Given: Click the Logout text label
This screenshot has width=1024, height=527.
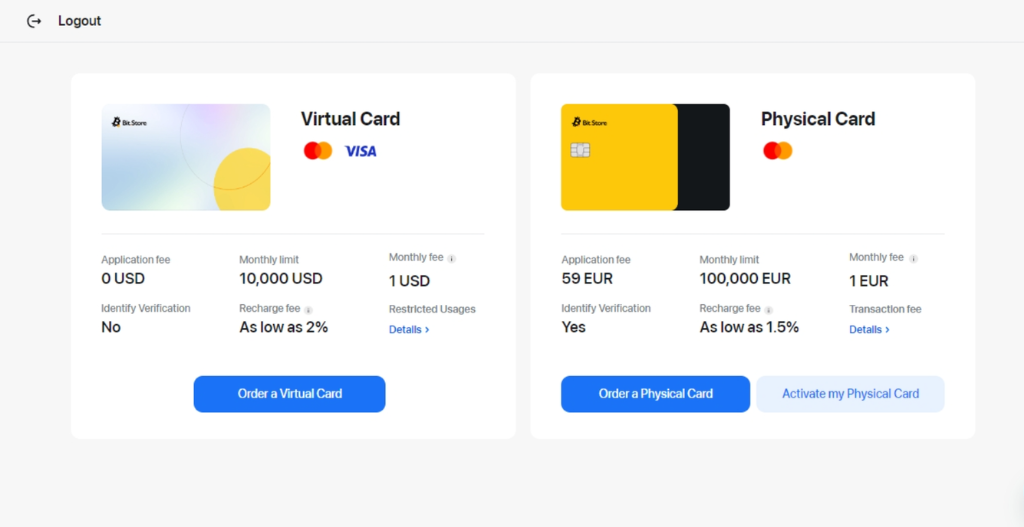Looking at the screenshot, I should 79,21.
